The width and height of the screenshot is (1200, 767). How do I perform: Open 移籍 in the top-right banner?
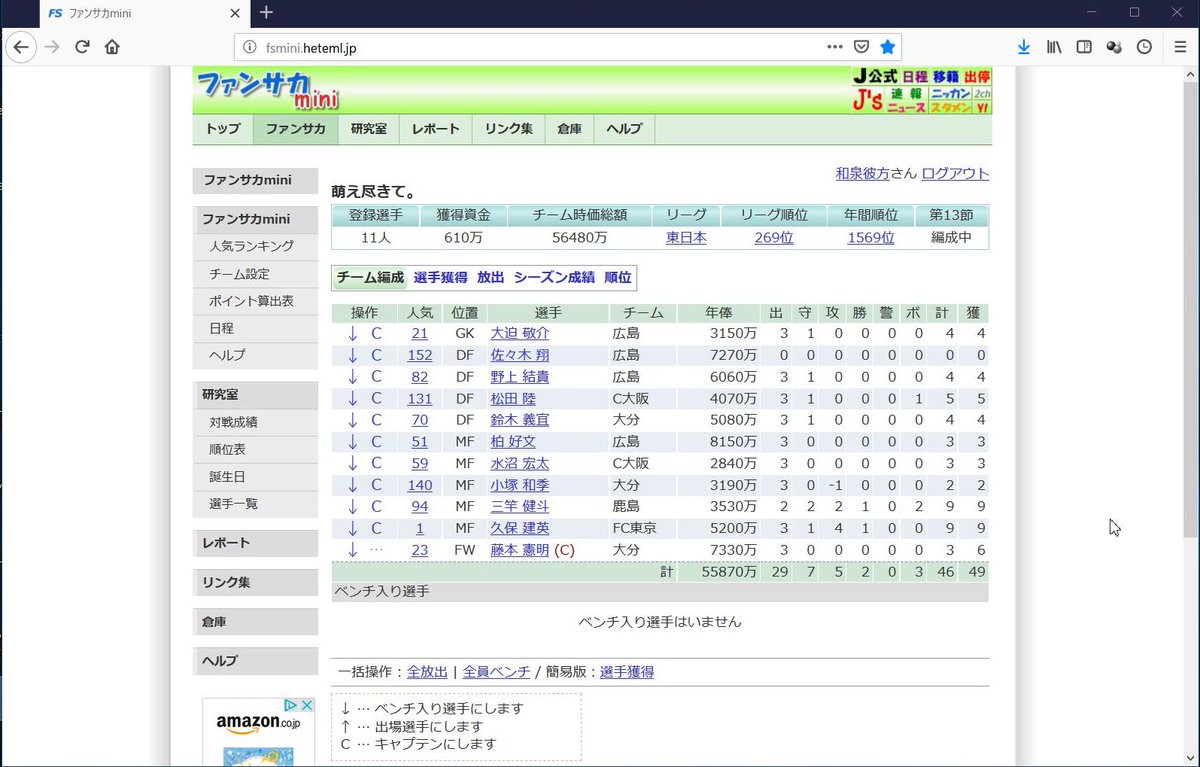946,76
